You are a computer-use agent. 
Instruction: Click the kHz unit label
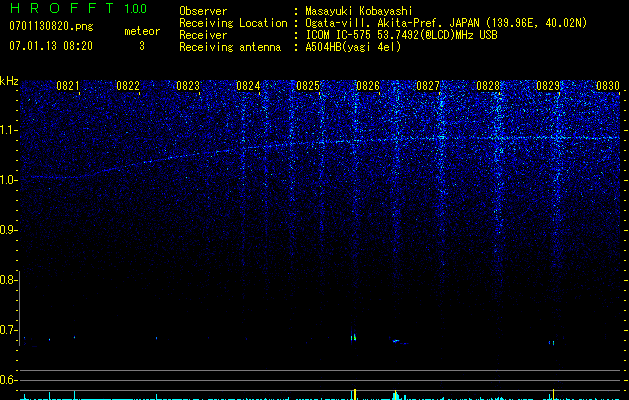[10, 80]
